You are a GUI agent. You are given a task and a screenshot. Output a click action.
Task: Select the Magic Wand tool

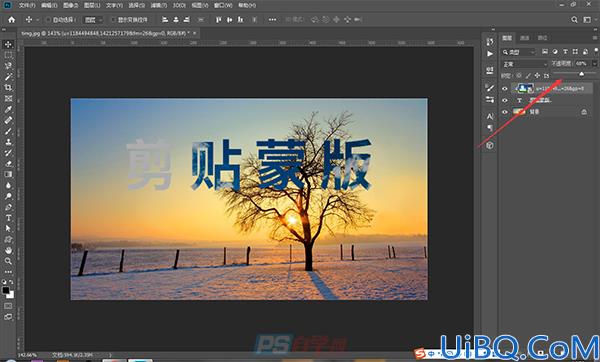tap(8, 77)
